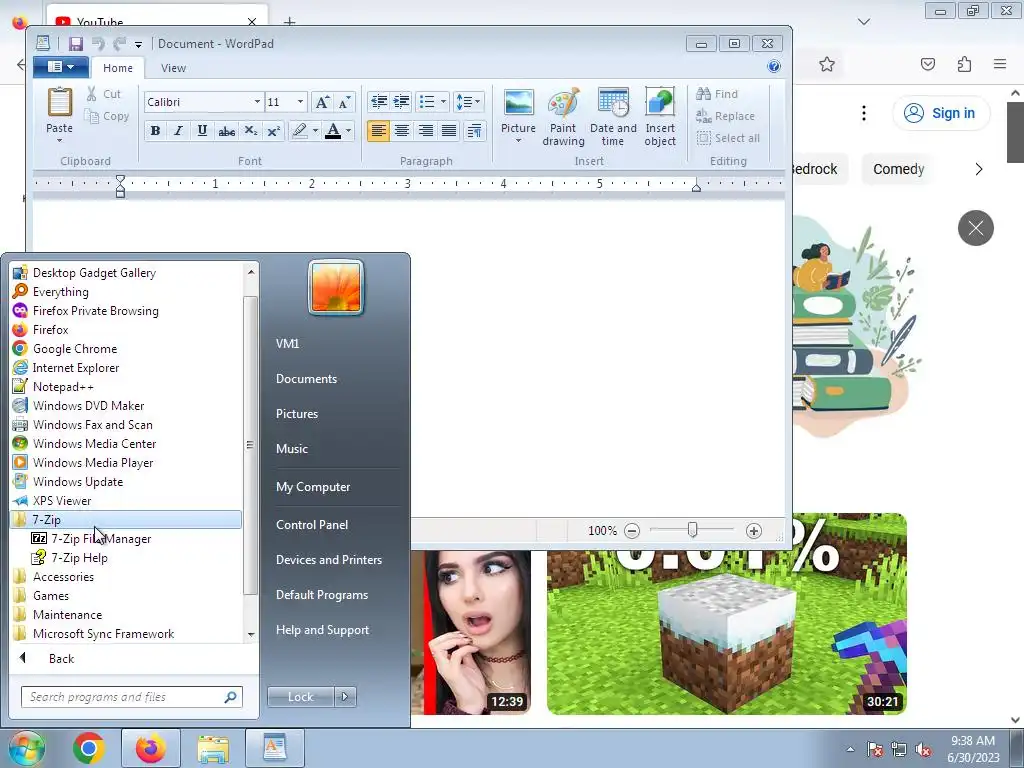Open the Minecraft block video thumbnail 30:21
The width and height of the screenshot is (1024, 768).
(727, 614)
